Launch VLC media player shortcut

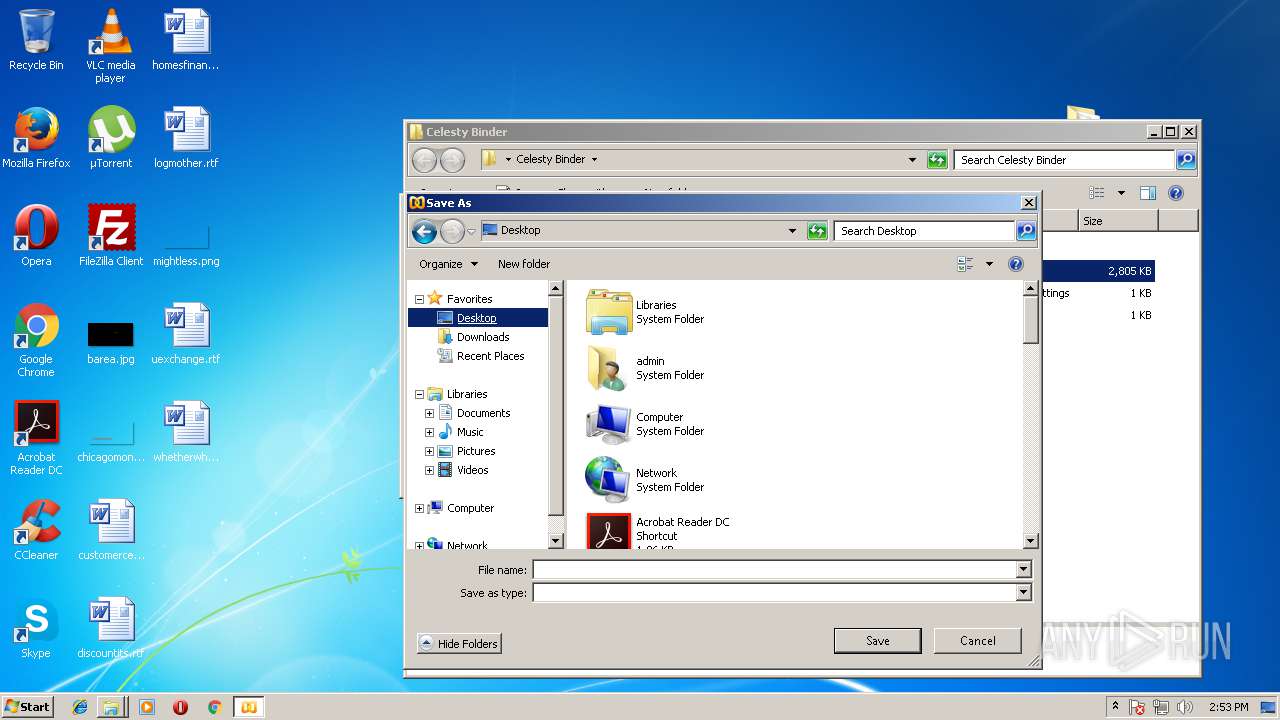pyautogui.click(x=110, y=46)
